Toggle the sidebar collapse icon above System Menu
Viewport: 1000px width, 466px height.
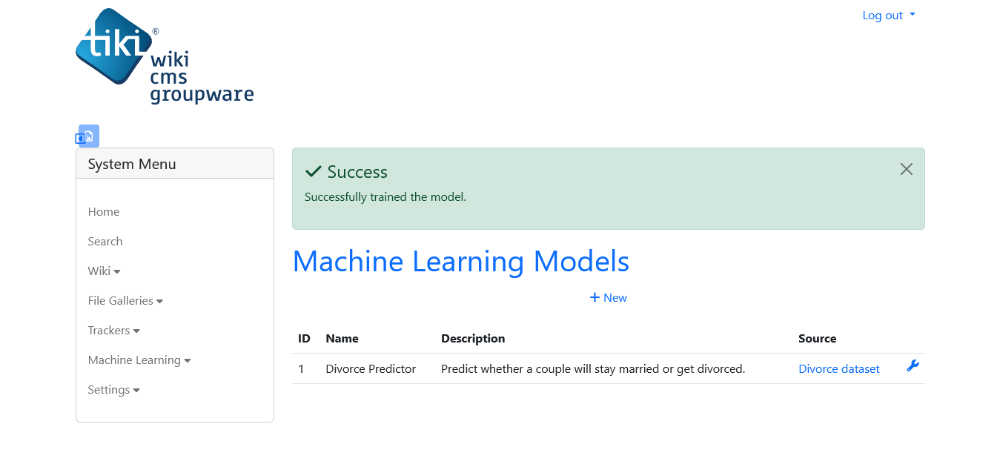[x=87, y=136]
